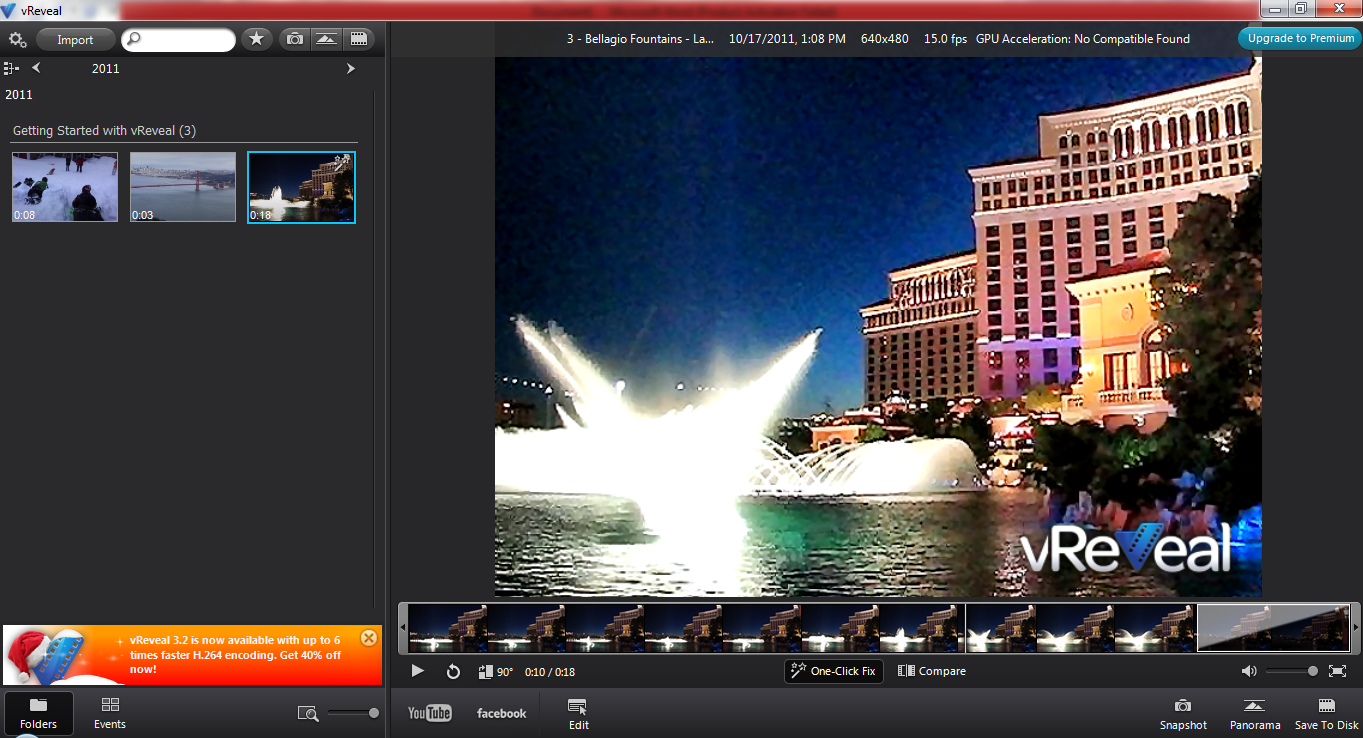This screenshot has width=1363, height=738.
Task: Click the Import button
Action: (75, 40)
